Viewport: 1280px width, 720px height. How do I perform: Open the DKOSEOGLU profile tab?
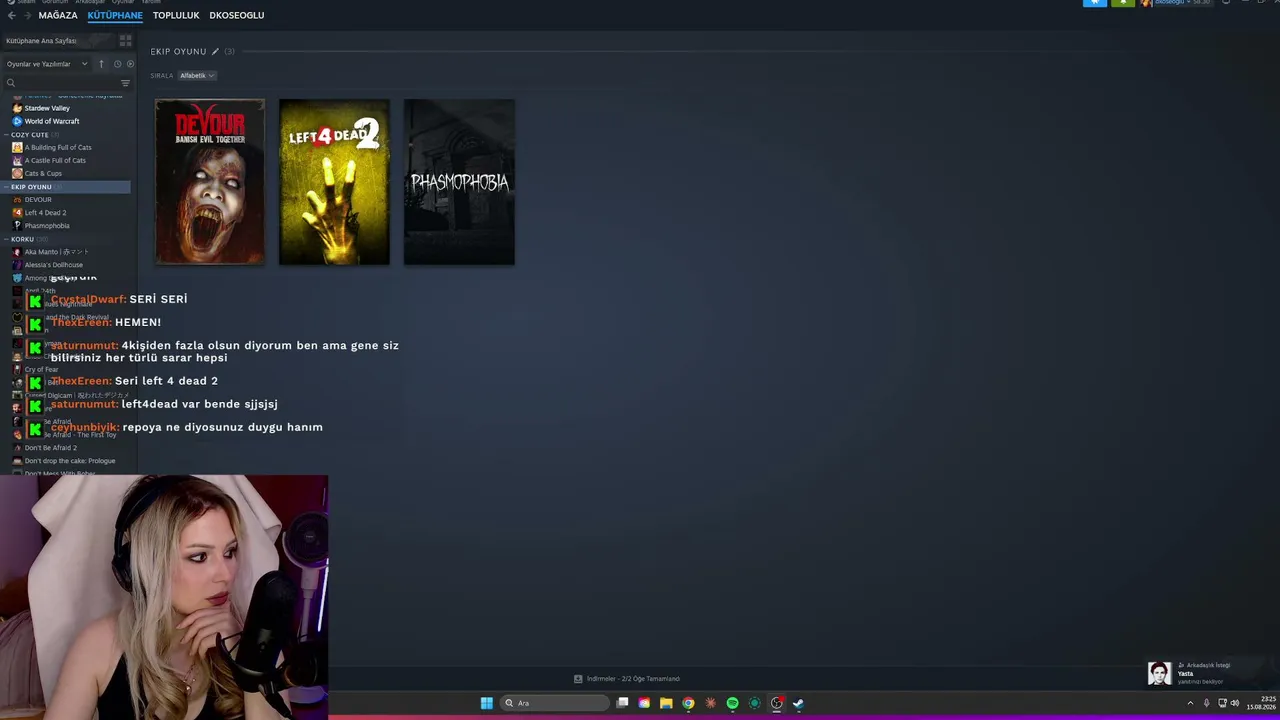coord(237,15)
